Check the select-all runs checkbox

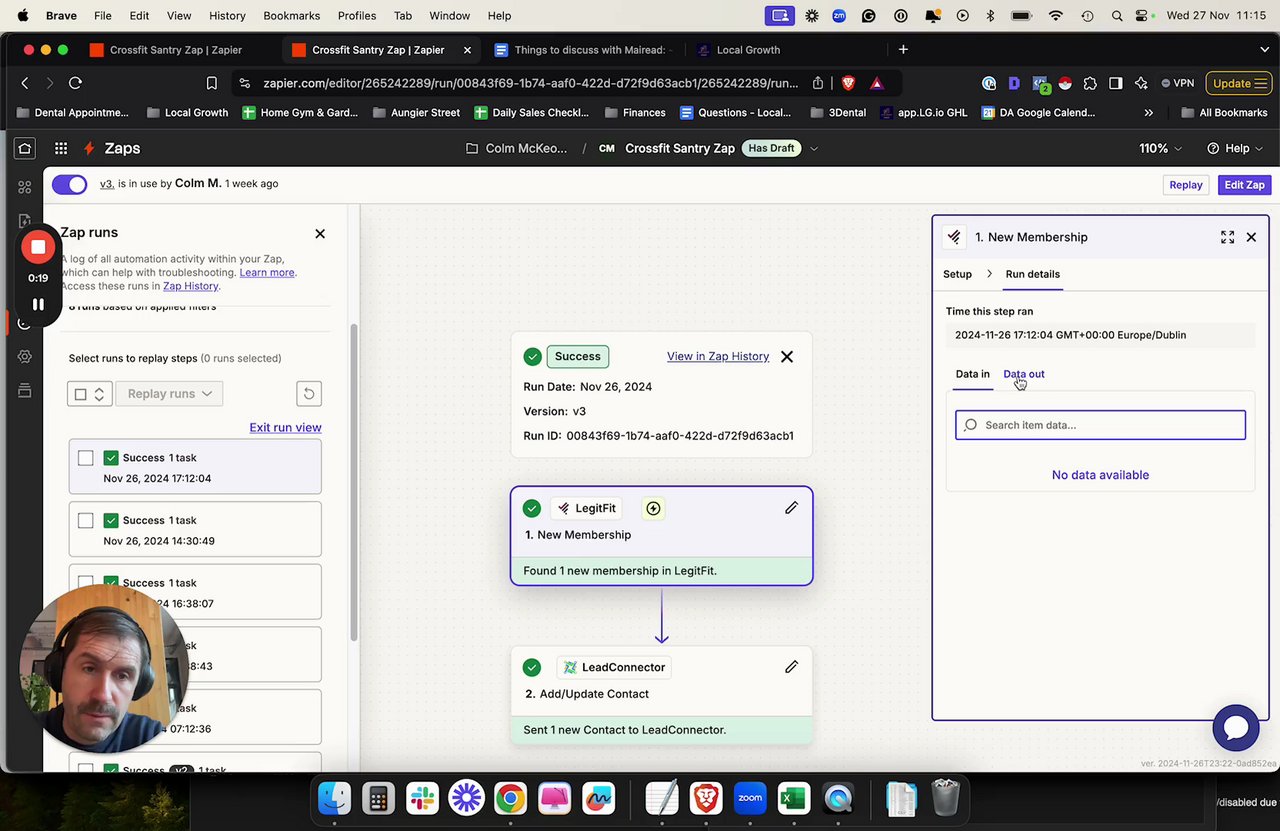(x=81, y=394)
